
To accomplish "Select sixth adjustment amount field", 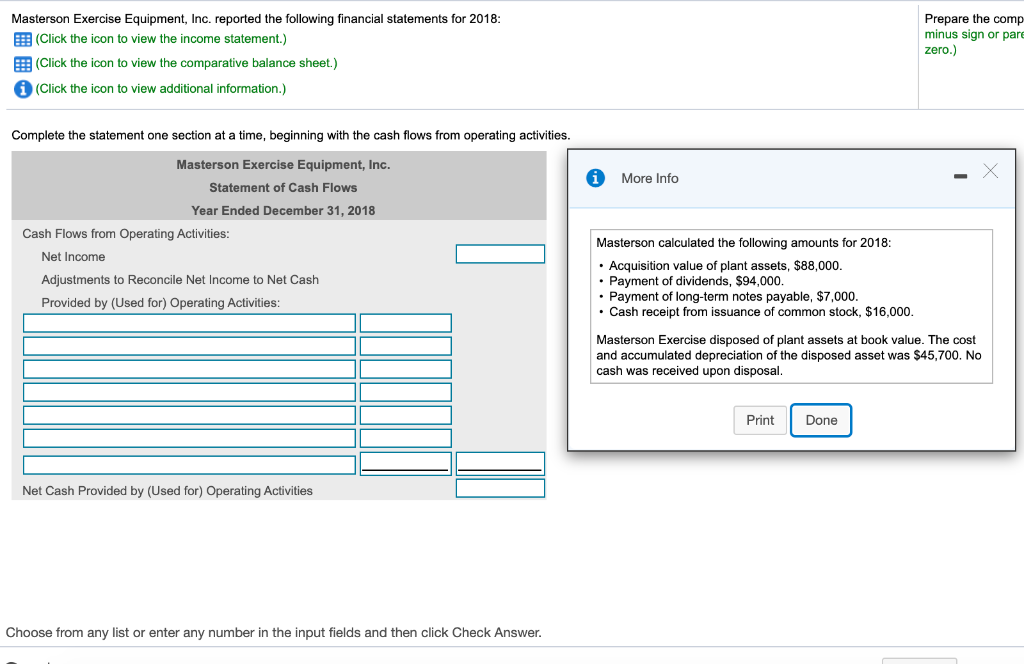I will tap(406, 438).
